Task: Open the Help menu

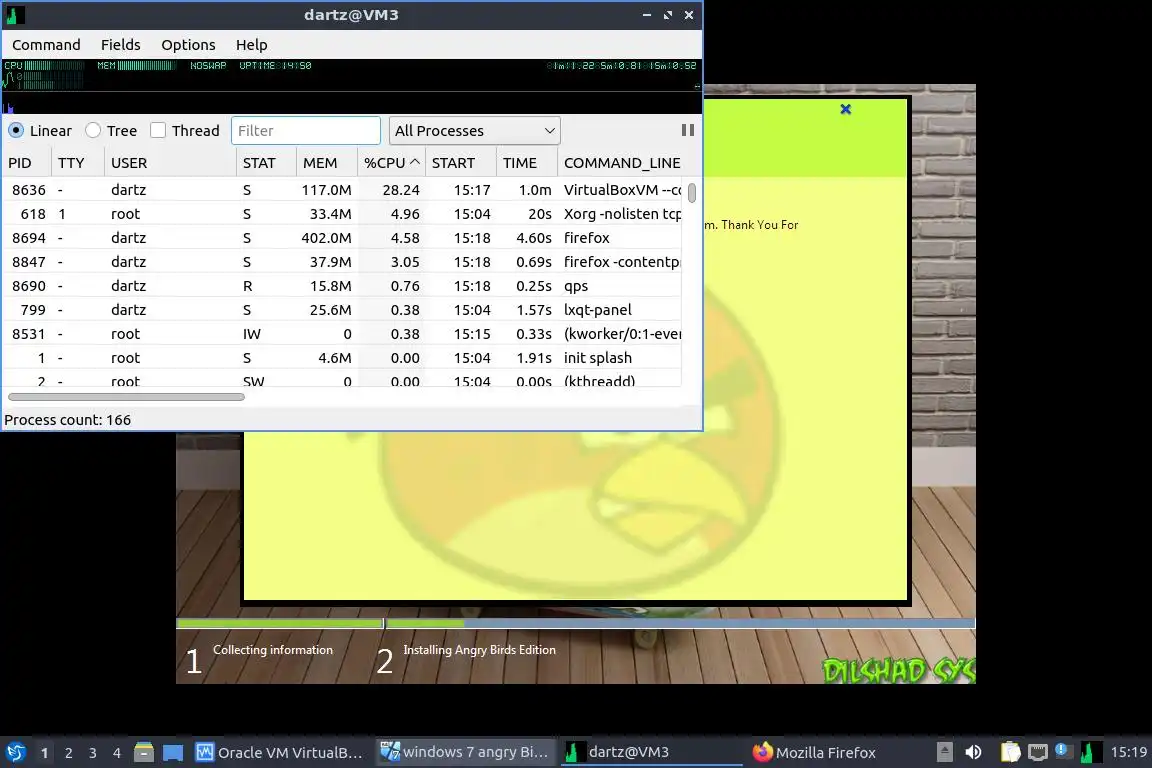Action: [x=251, y=45]
